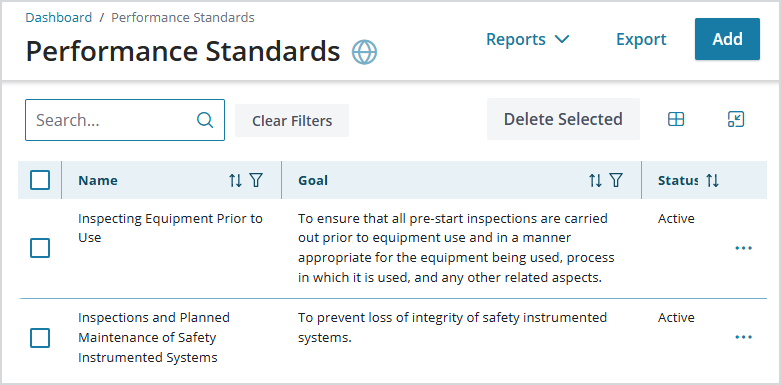
Task: Open actions menu for Safety Instrumented Systems row
Action: [x=744, y=338]
